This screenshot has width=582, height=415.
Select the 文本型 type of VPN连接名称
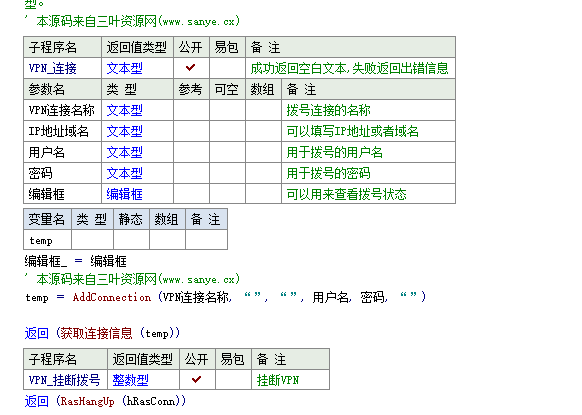(125, 110)
